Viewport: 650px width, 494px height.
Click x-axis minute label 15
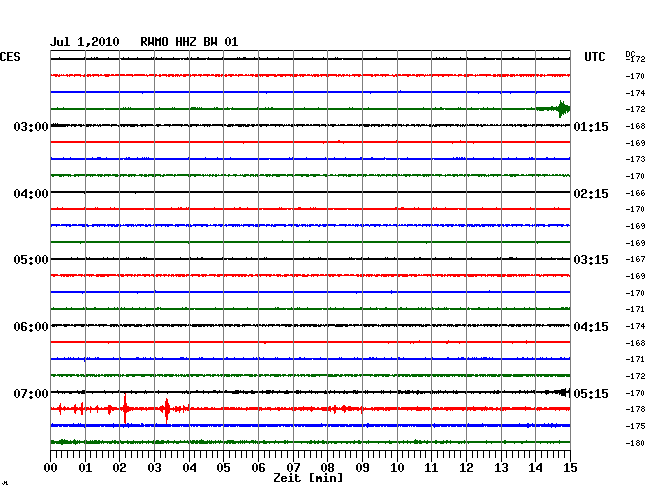tap(570, 467)
